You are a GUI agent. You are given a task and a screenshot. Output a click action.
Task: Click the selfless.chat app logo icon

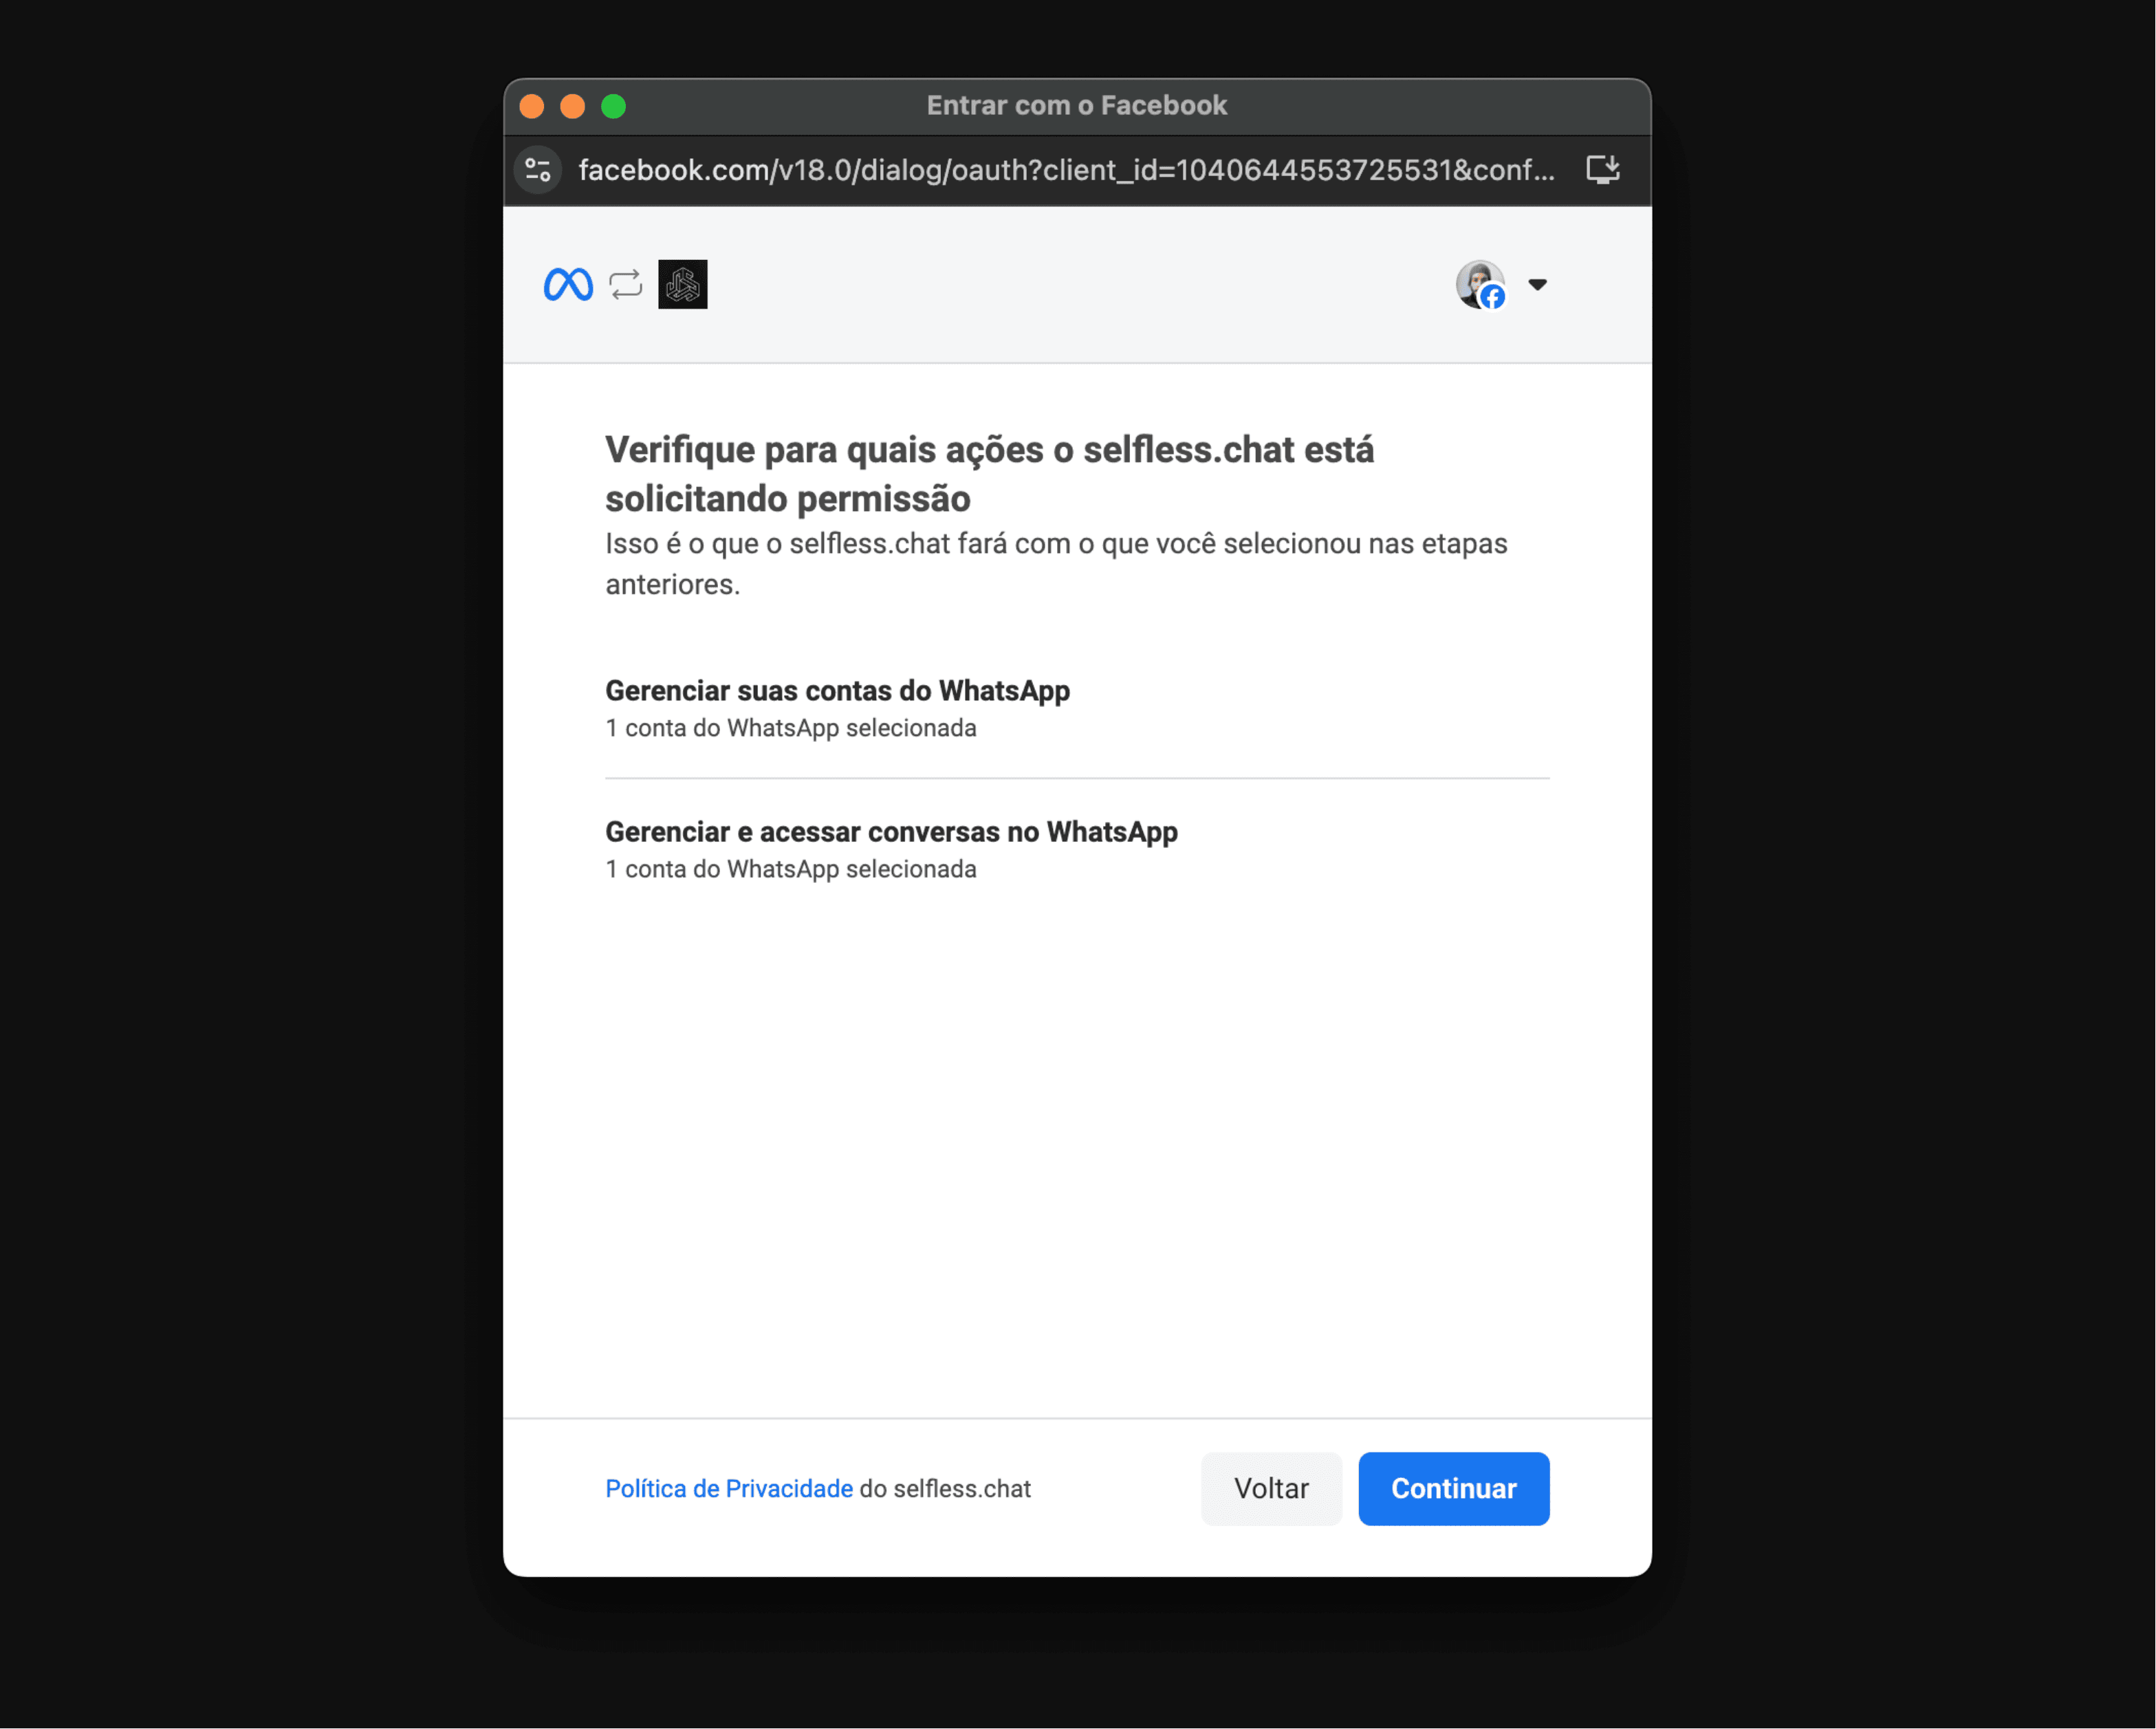683,285
